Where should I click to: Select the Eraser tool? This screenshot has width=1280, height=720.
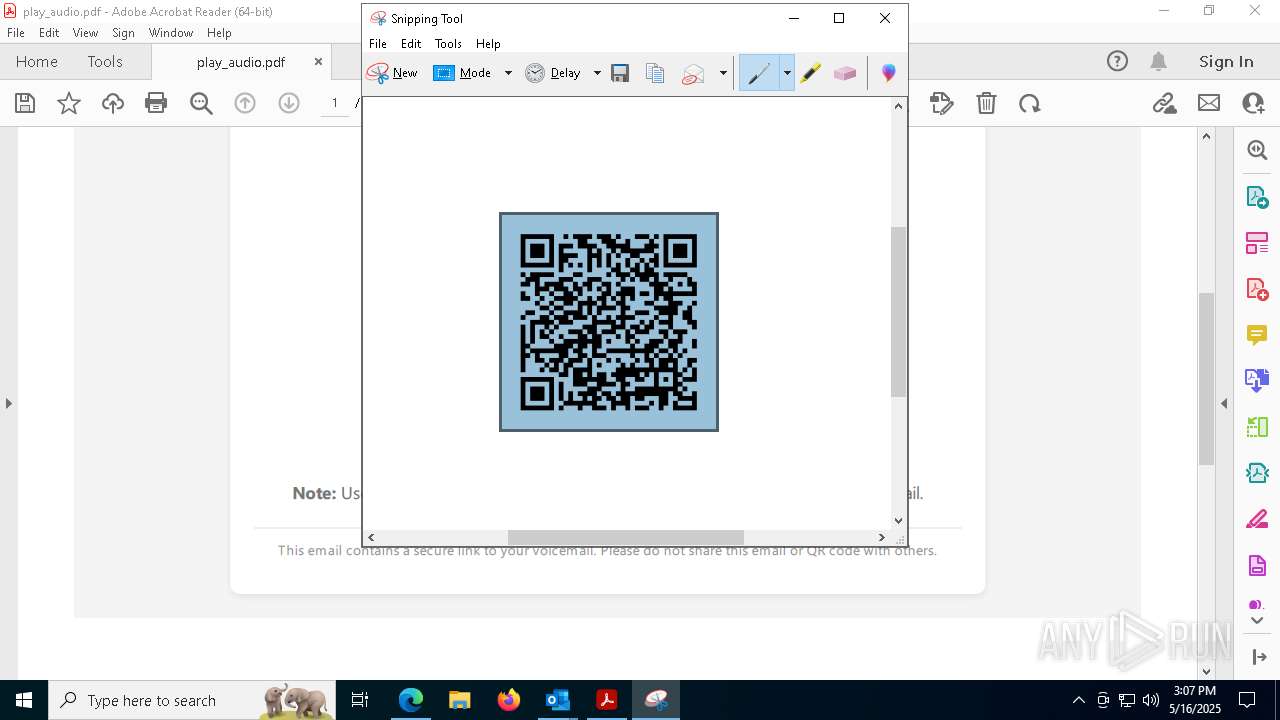coord(845,73)
